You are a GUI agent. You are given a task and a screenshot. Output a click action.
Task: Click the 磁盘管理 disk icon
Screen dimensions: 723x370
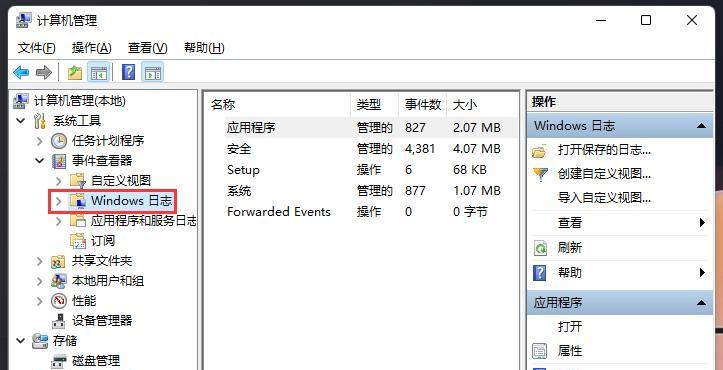click(x=59, y=360)
